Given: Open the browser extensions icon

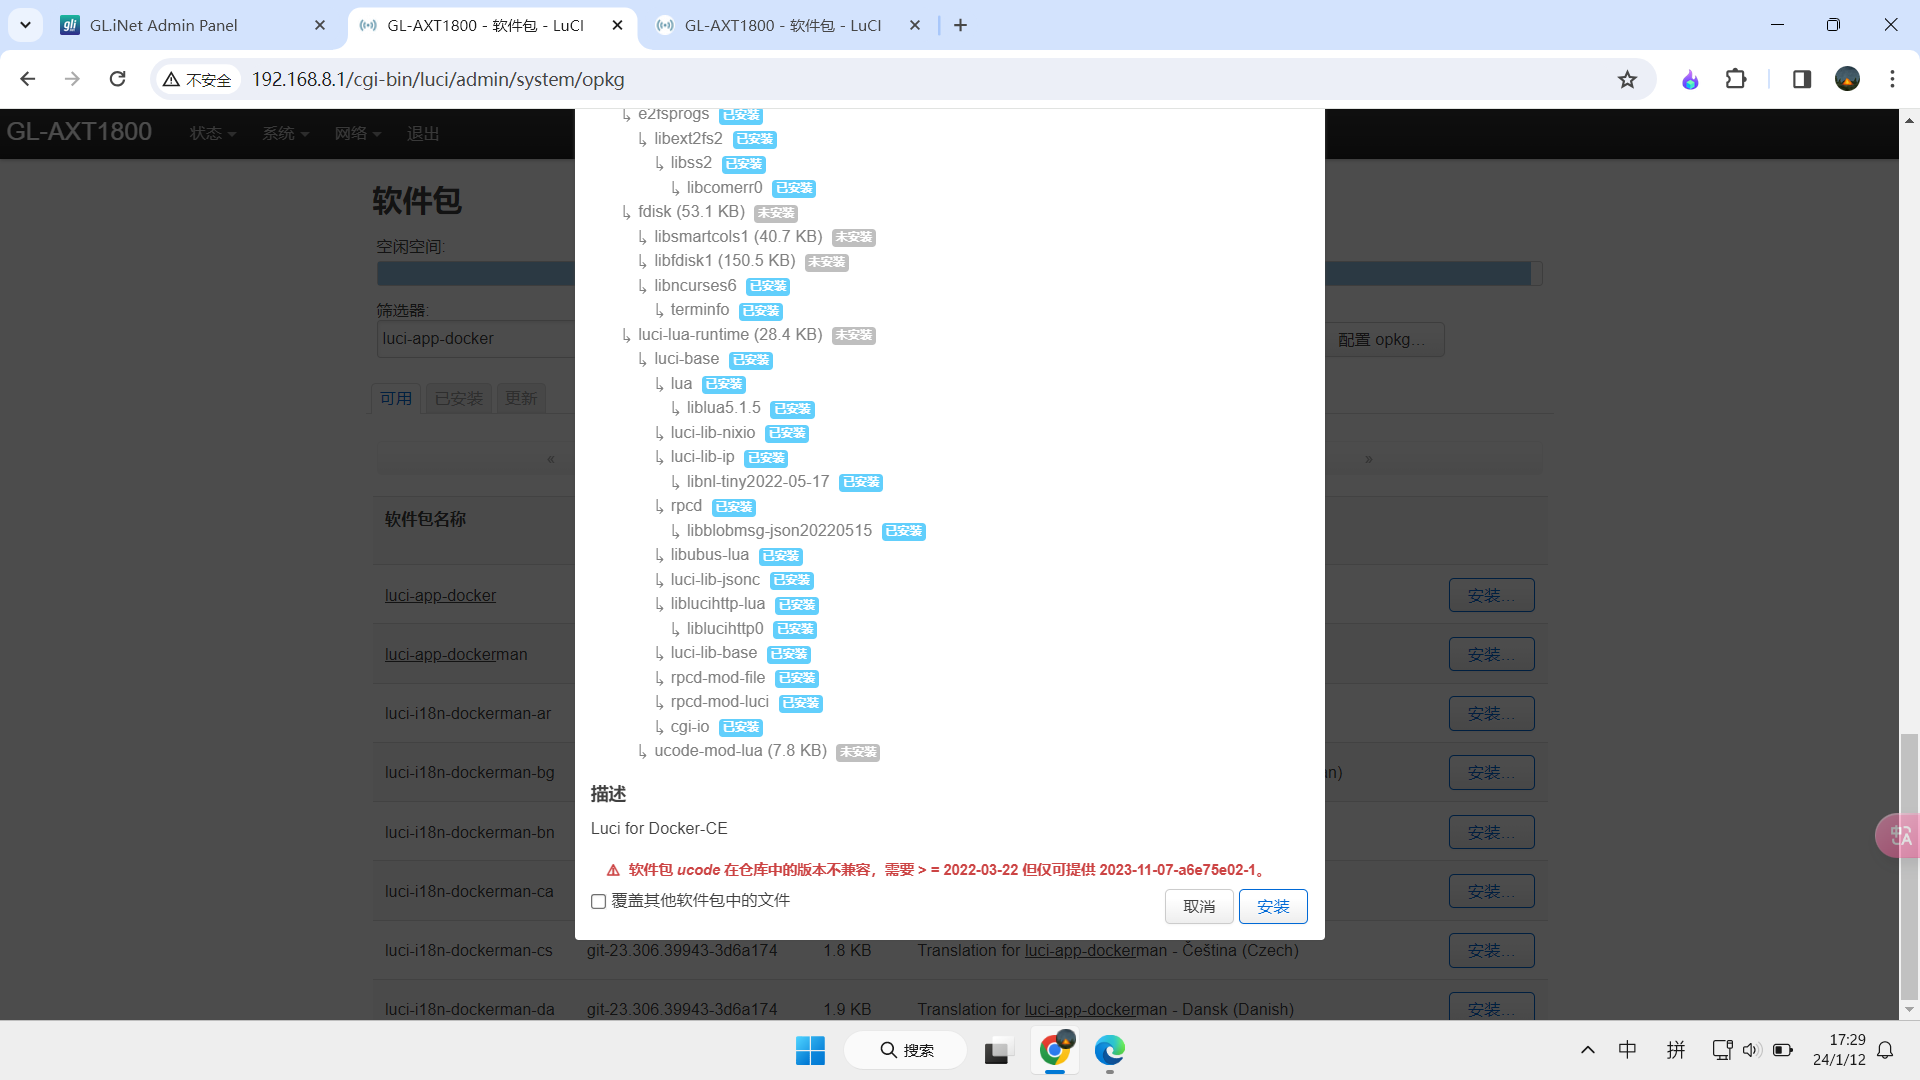Looking at the screenshot, I should coord(1737,79).
